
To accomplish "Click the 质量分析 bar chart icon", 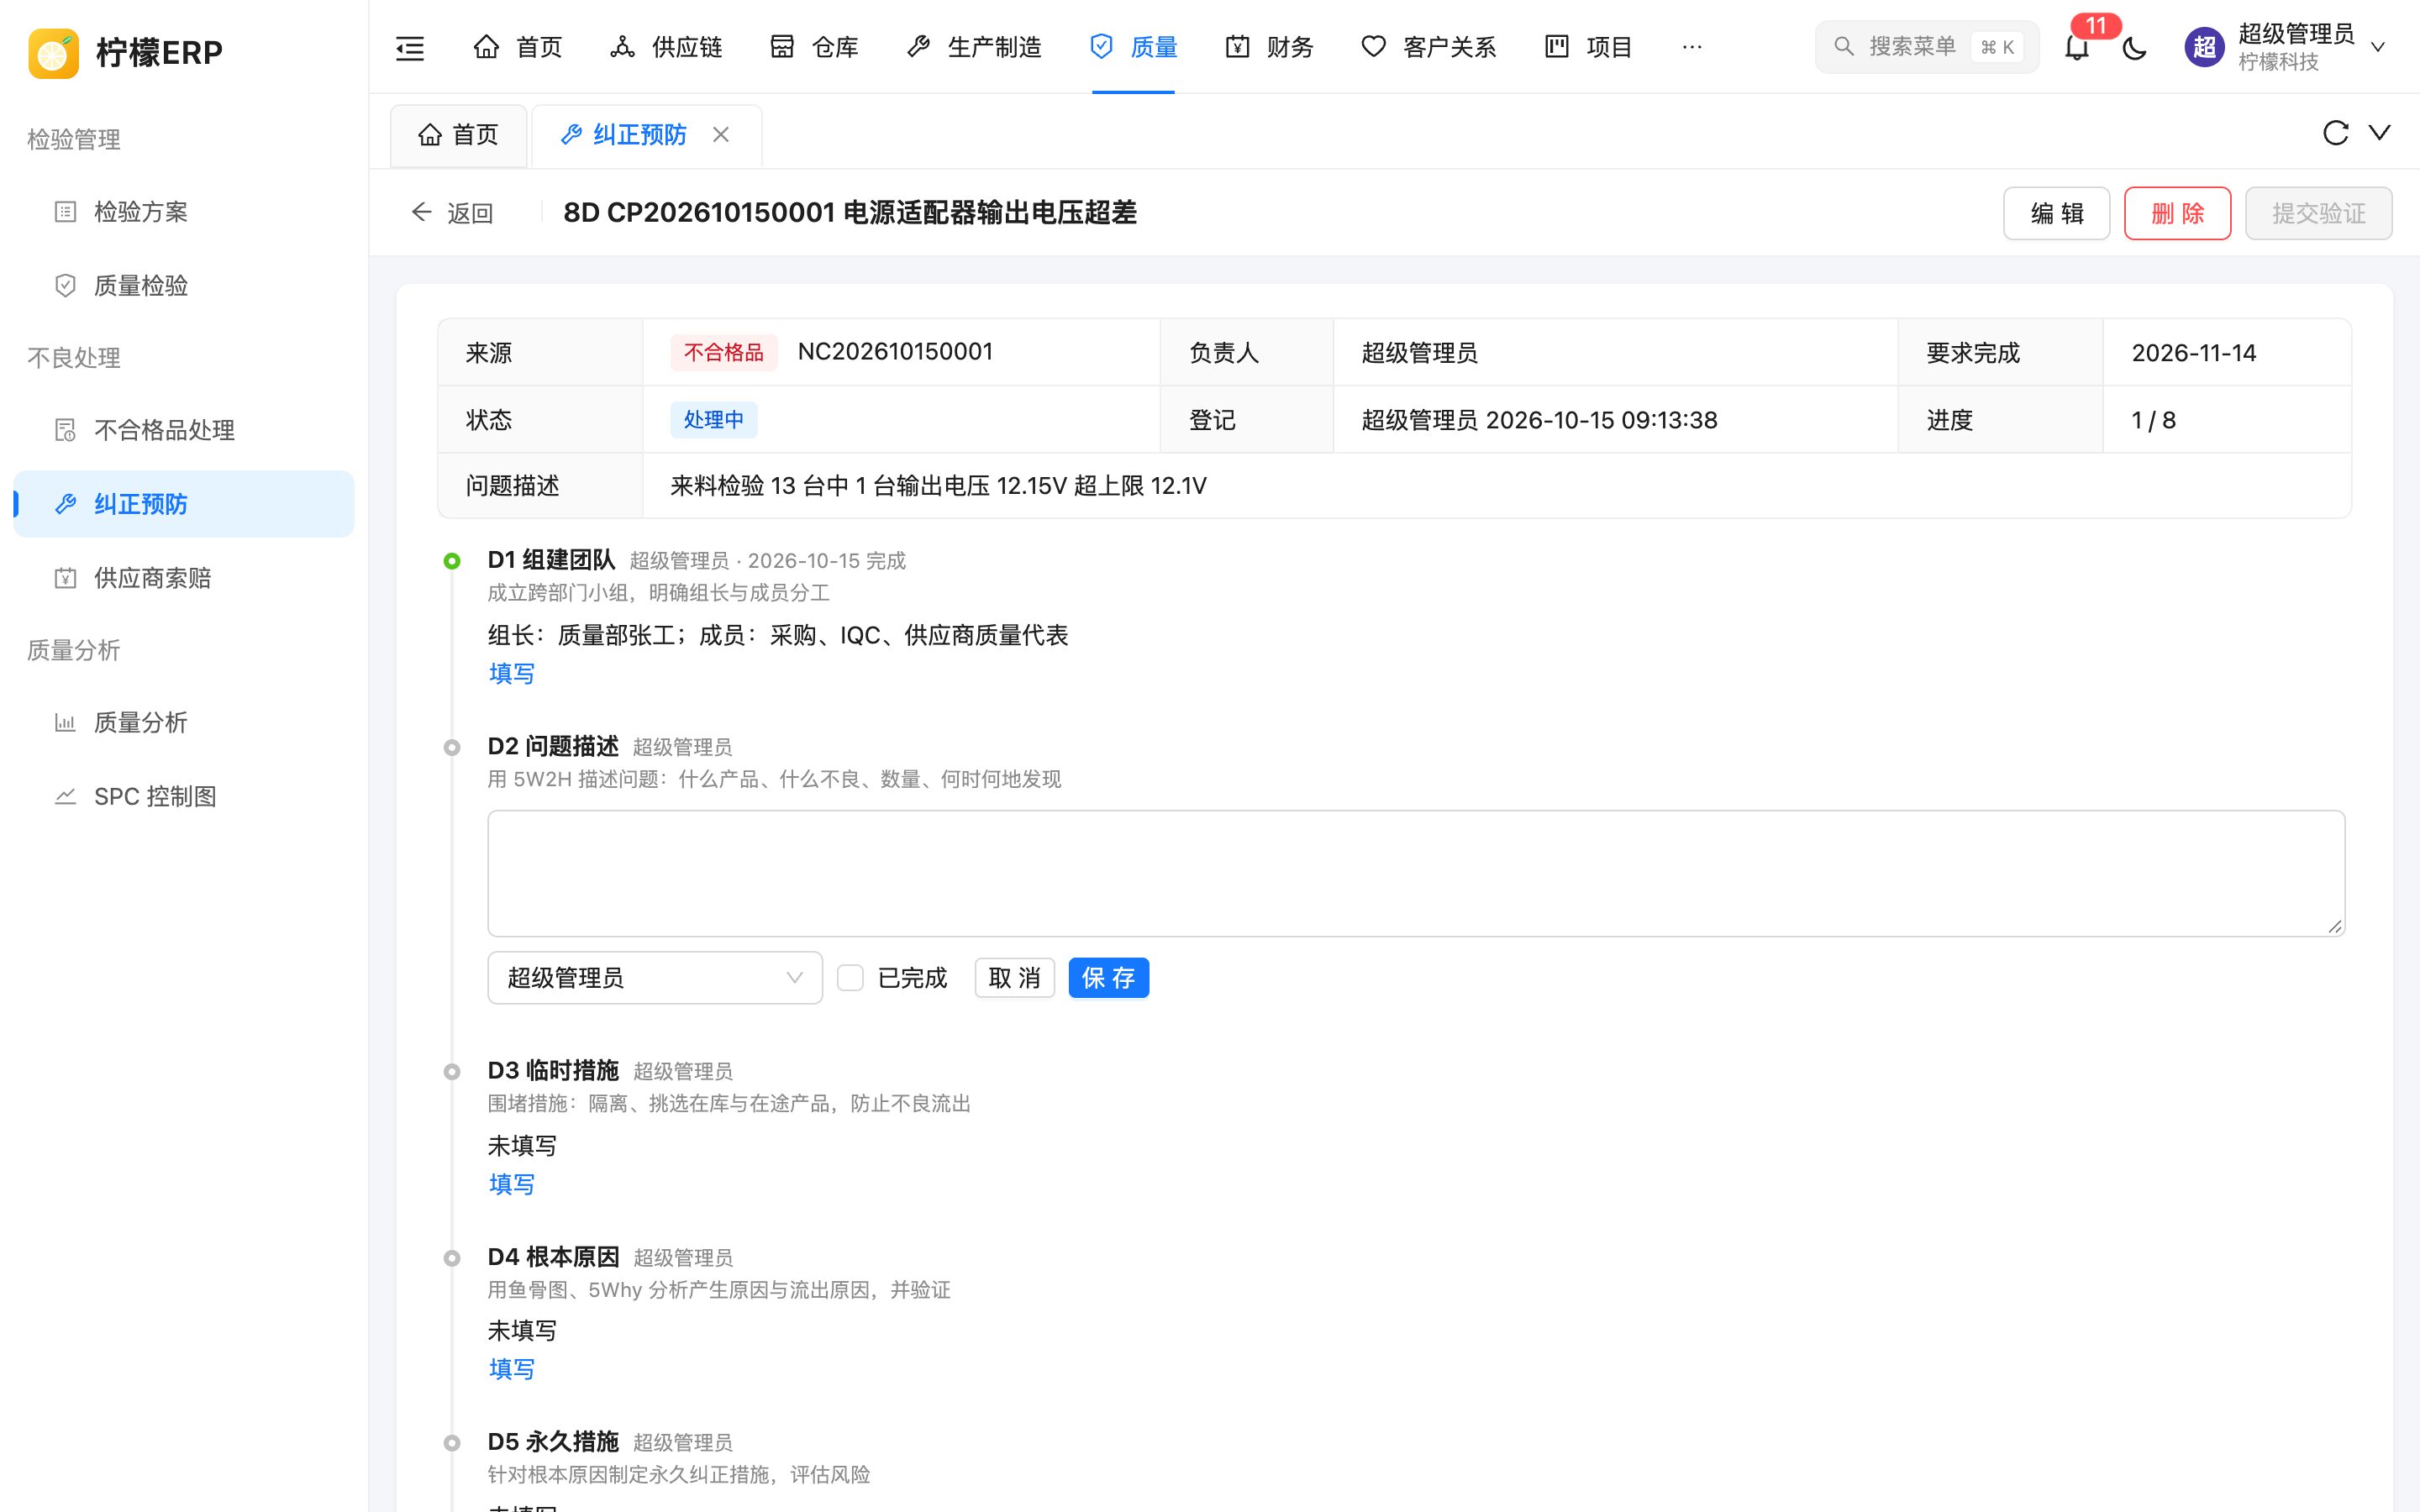I will tap(65, 722).
